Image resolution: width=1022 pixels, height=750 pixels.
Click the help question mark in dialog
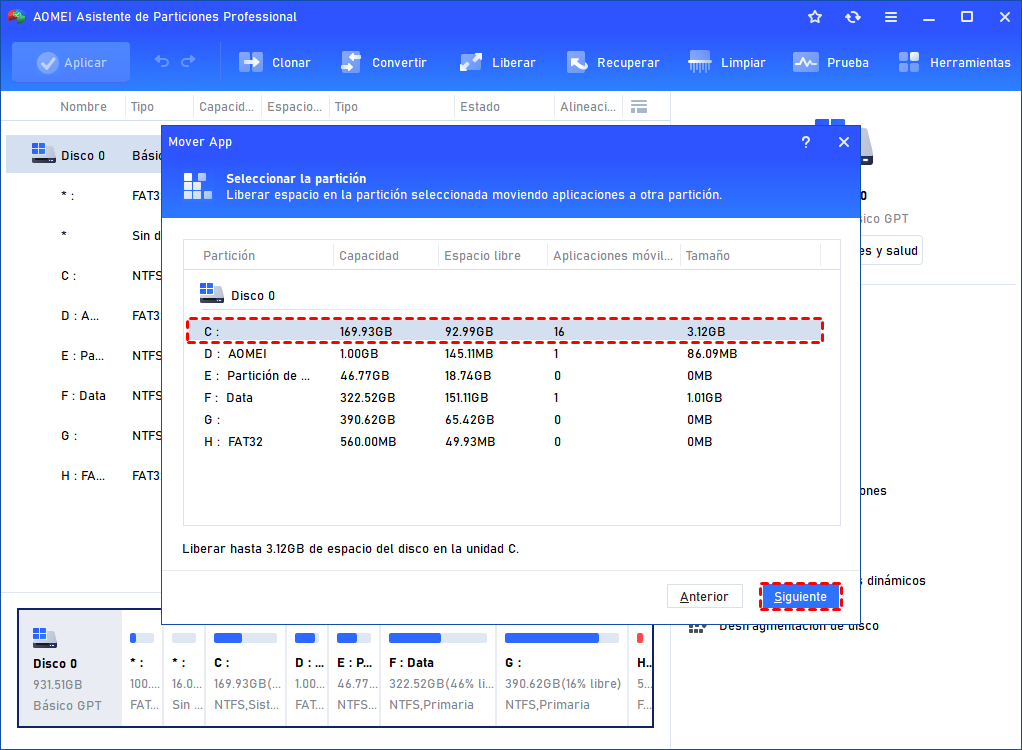click(806, 142)
